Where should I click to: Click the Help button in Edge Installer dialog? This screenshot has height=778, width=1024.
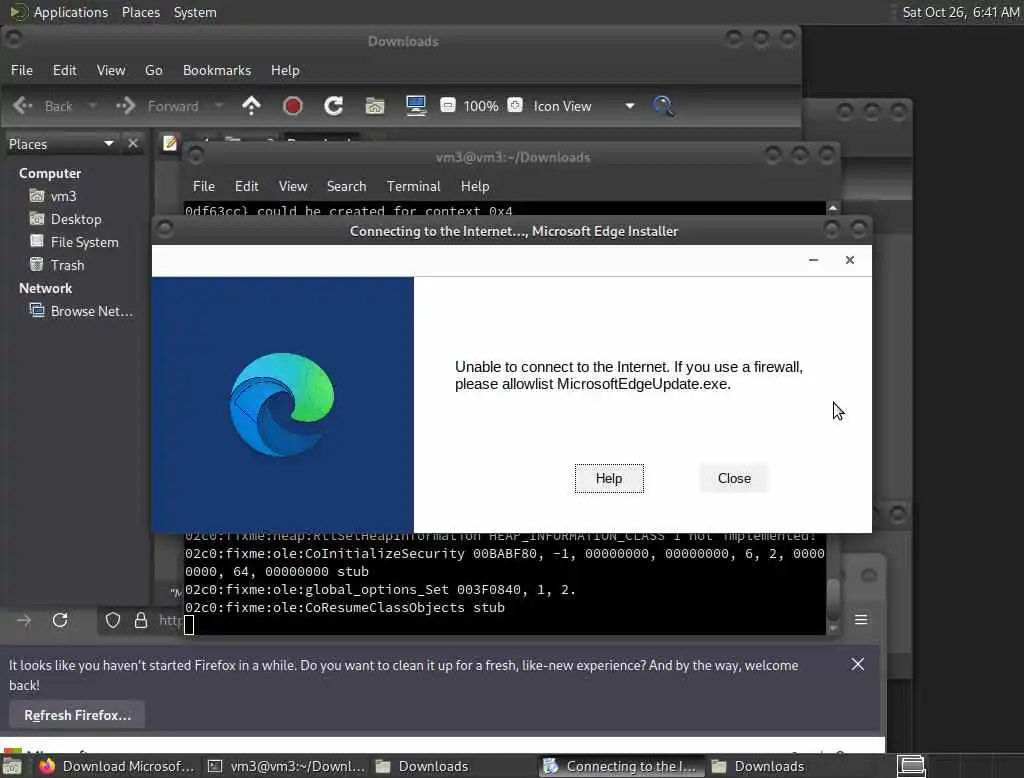[x=609, y=479]
